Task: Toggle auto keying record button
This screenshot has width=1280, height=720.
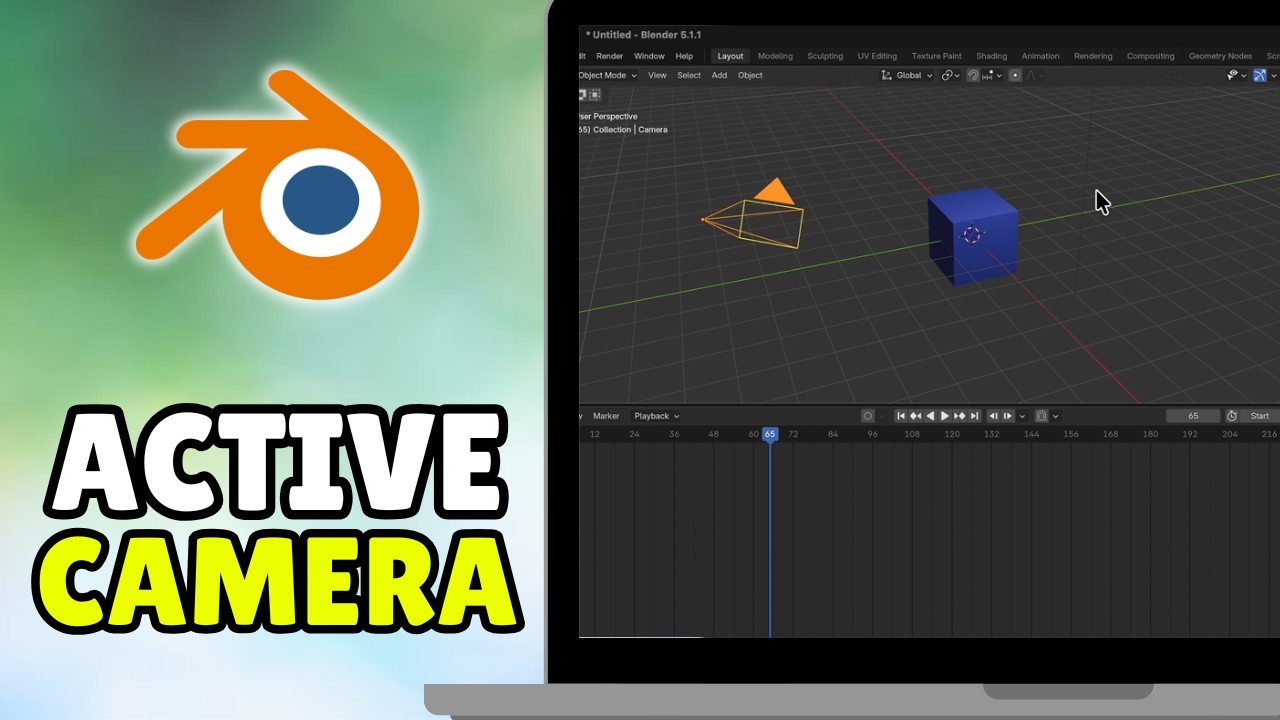Action: click(868, 416)
